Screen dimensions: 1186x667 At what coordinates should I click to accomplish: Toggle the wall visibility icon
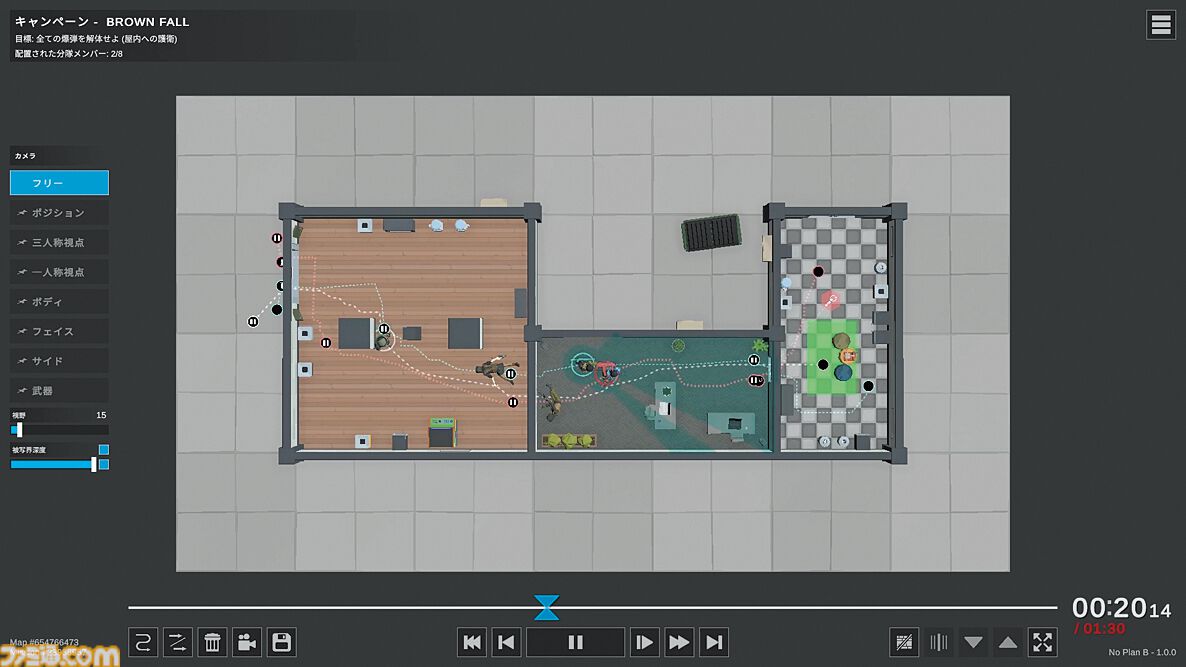[904, 642]
